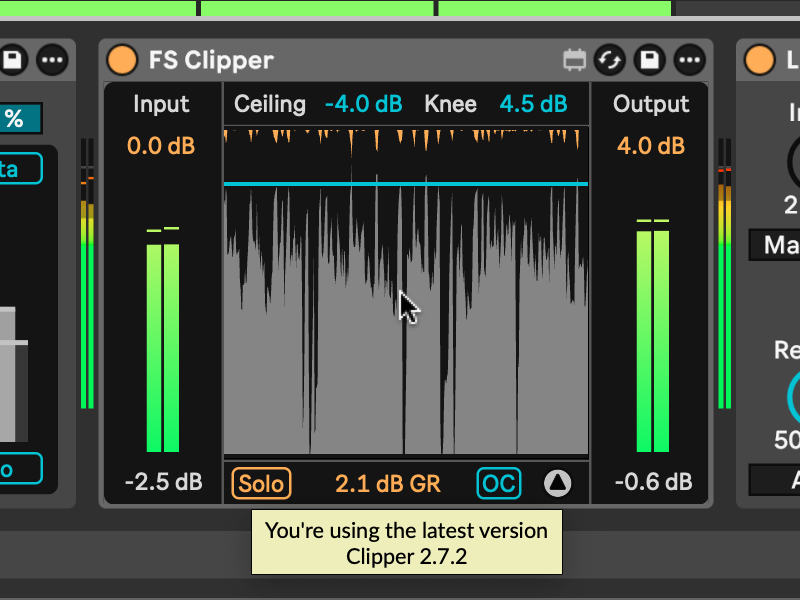The width and height of the screenshot is (800, 600).
Task: Click the Knee label
Action: pyautogui.click(x=451, y=104)
